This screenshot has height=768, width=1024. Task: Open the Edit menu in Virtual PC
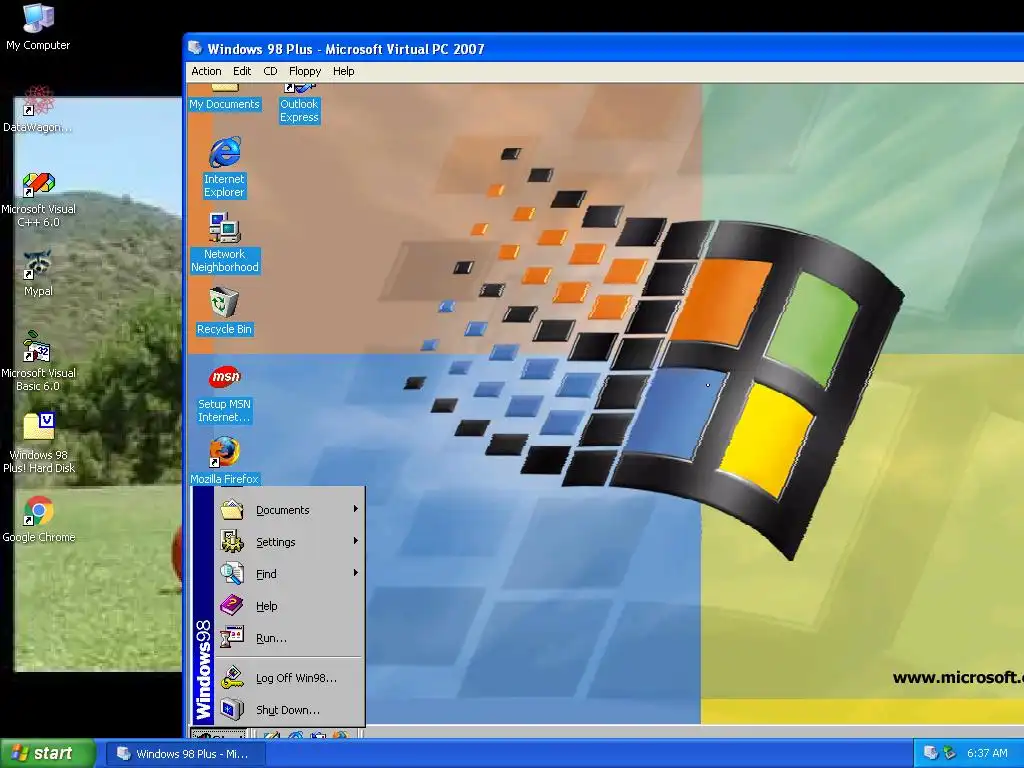click(242, 71)
